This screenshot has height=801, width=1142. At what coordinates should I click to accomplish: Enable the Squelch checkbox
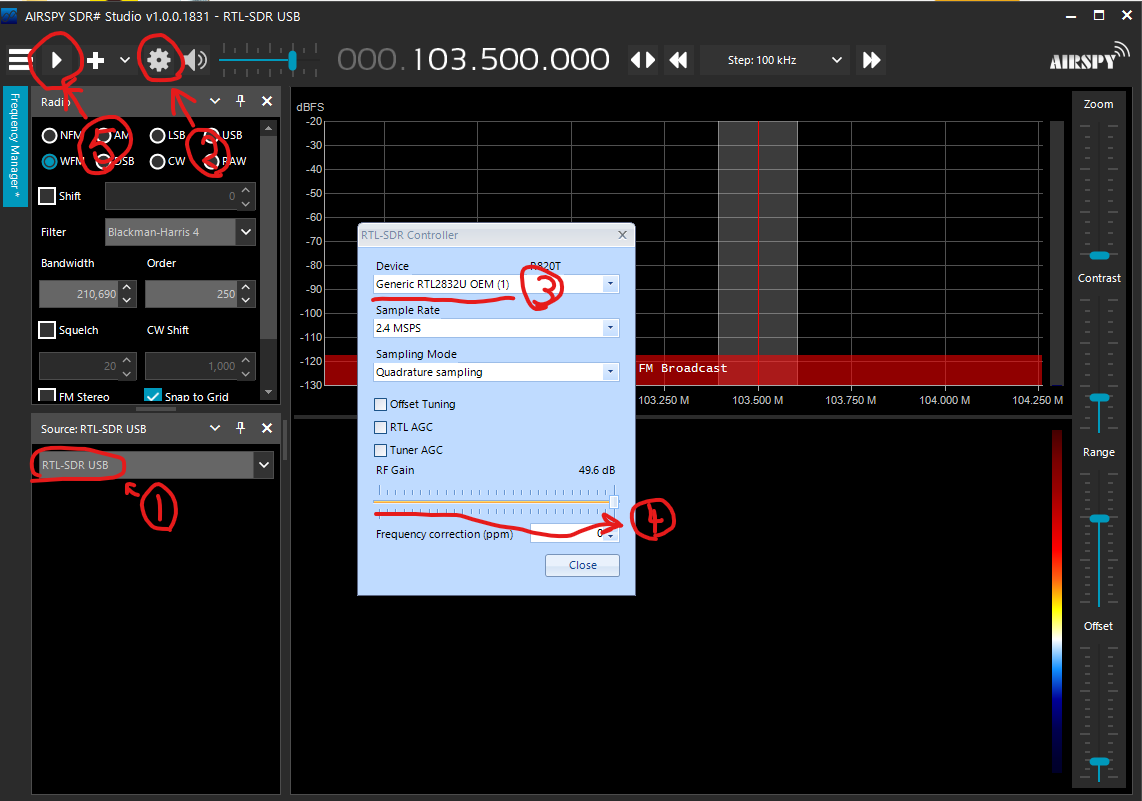[47, 330]
